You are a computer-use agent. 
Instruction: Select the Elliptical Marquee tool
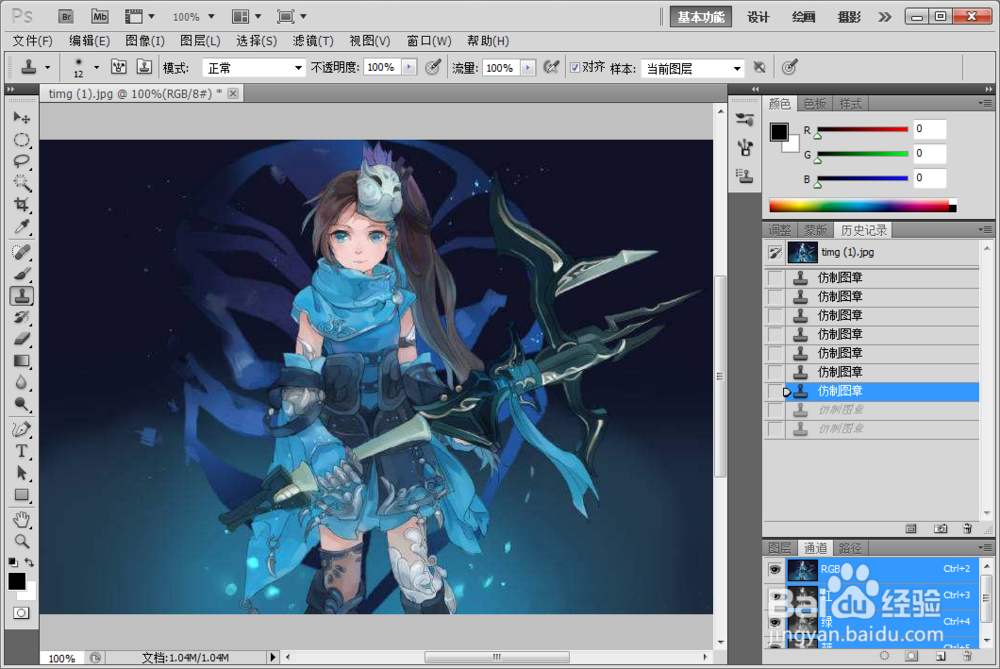[x=22, y=140]
